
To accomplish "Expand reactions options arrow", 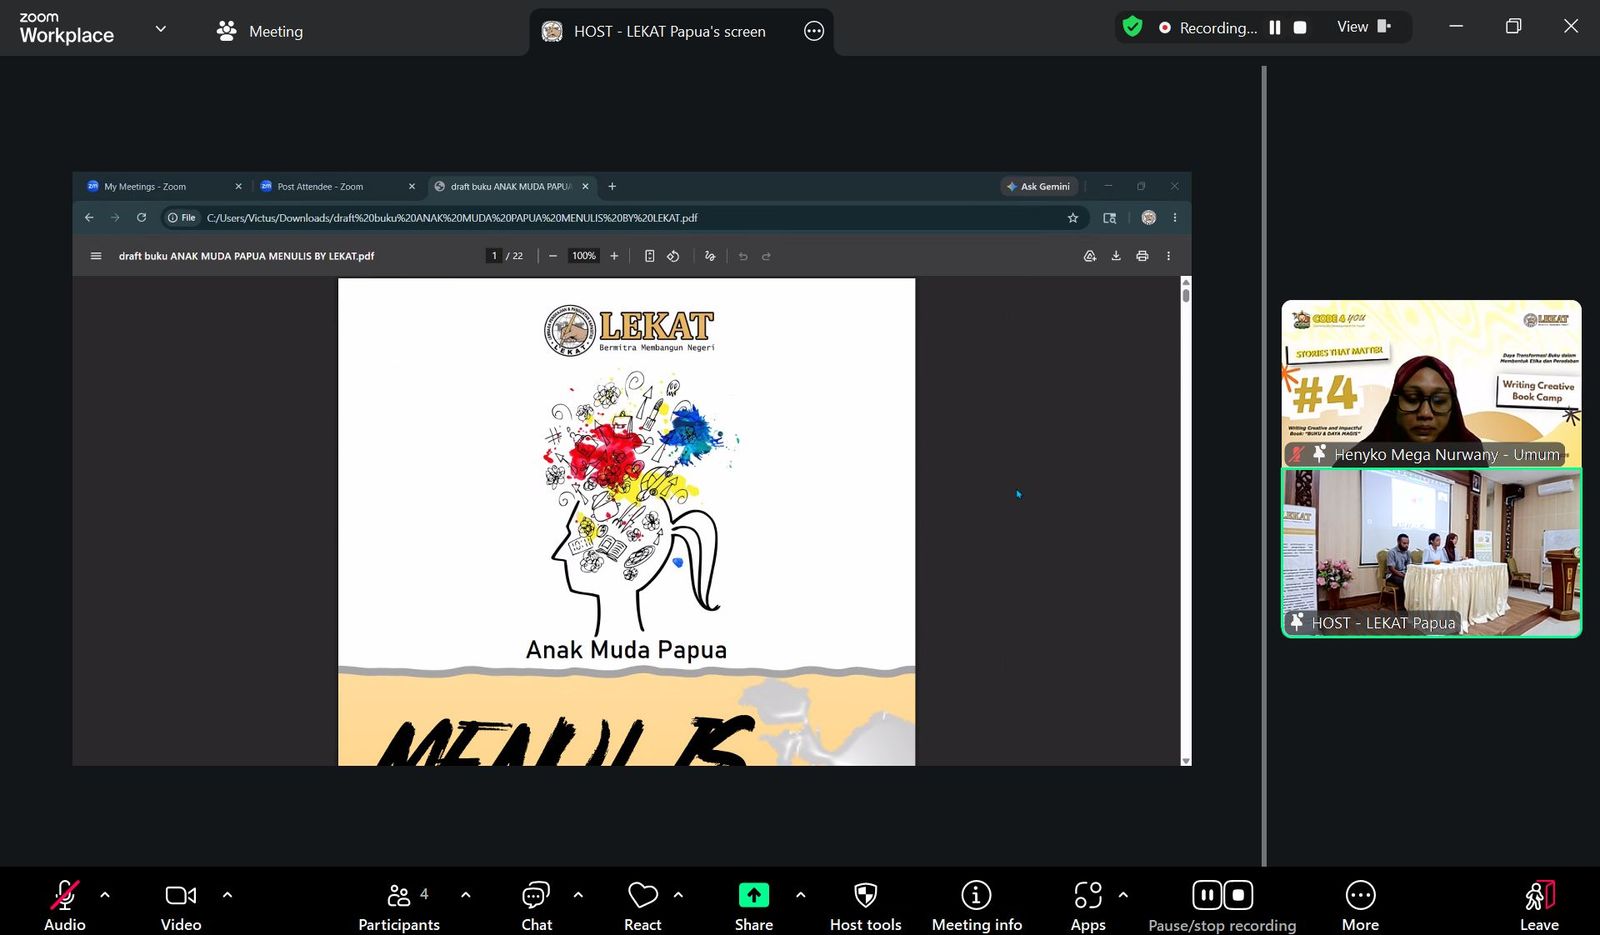I will pos(678,895).
